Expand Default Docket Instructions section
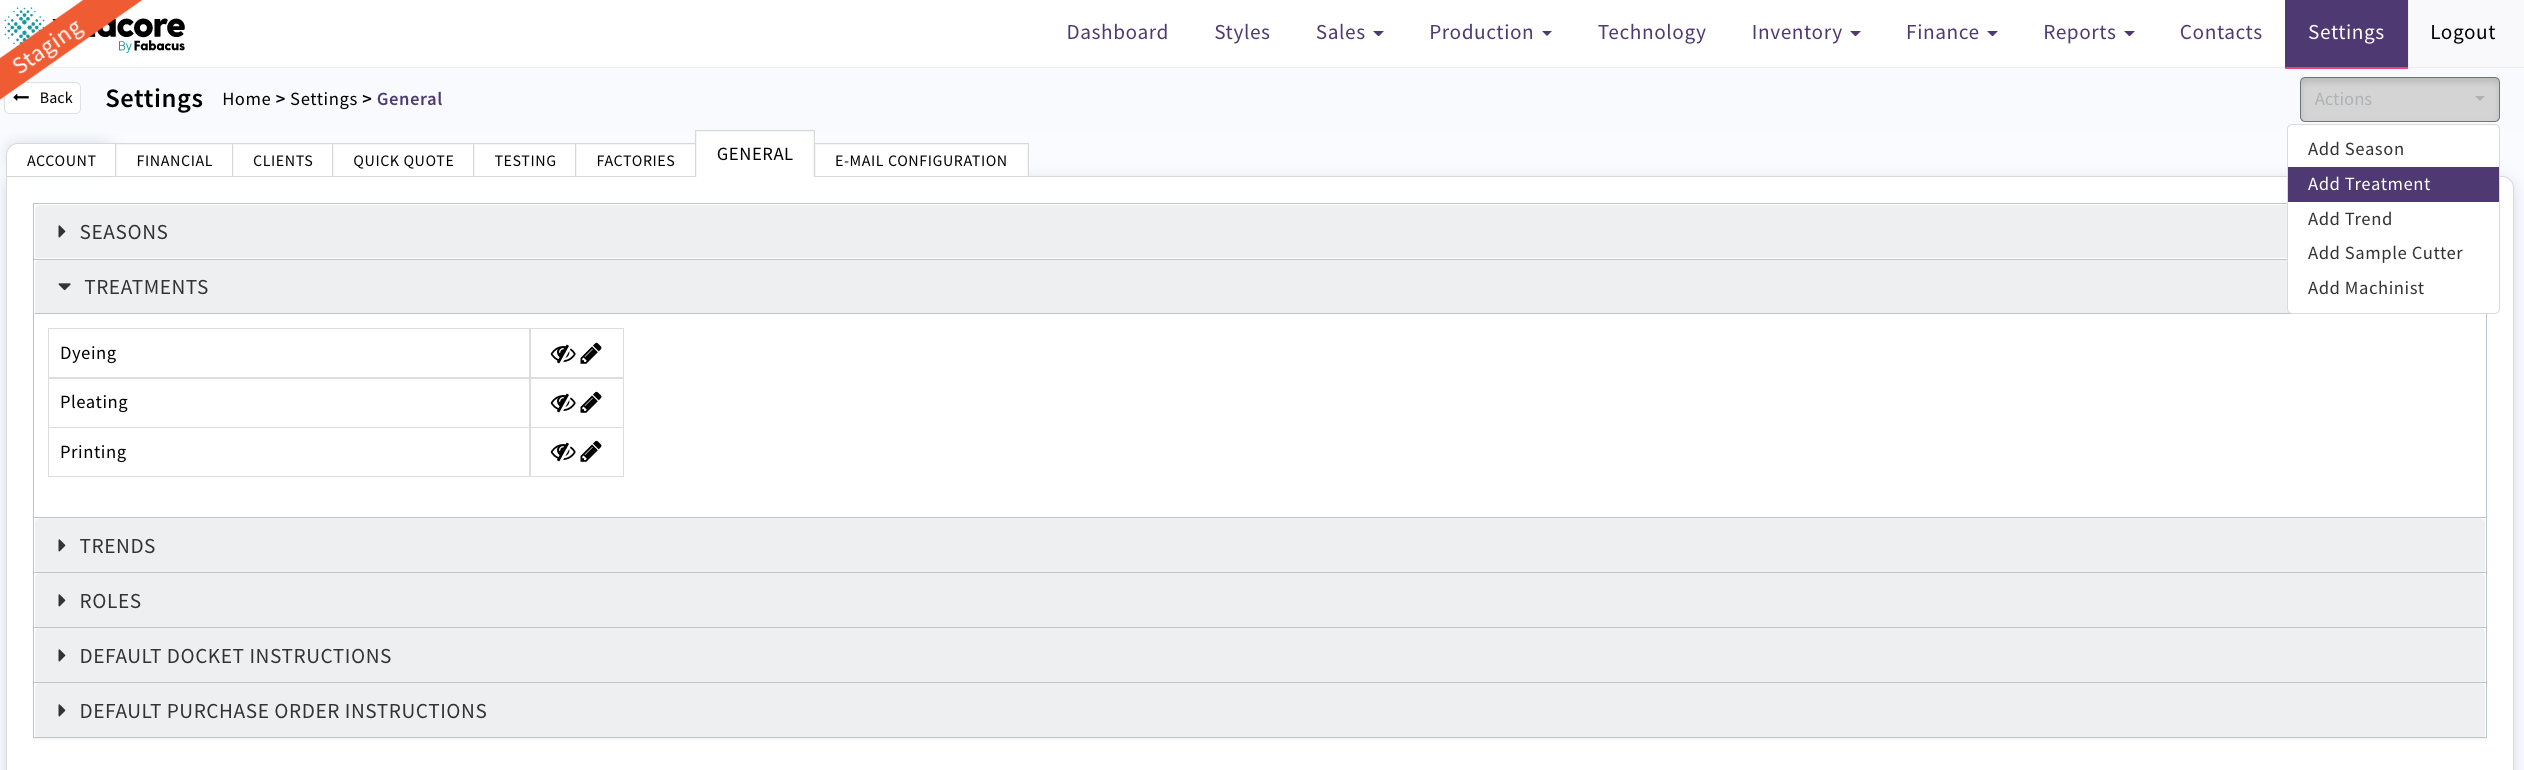This screenshot has width=2524, height=770. point(235,656)
